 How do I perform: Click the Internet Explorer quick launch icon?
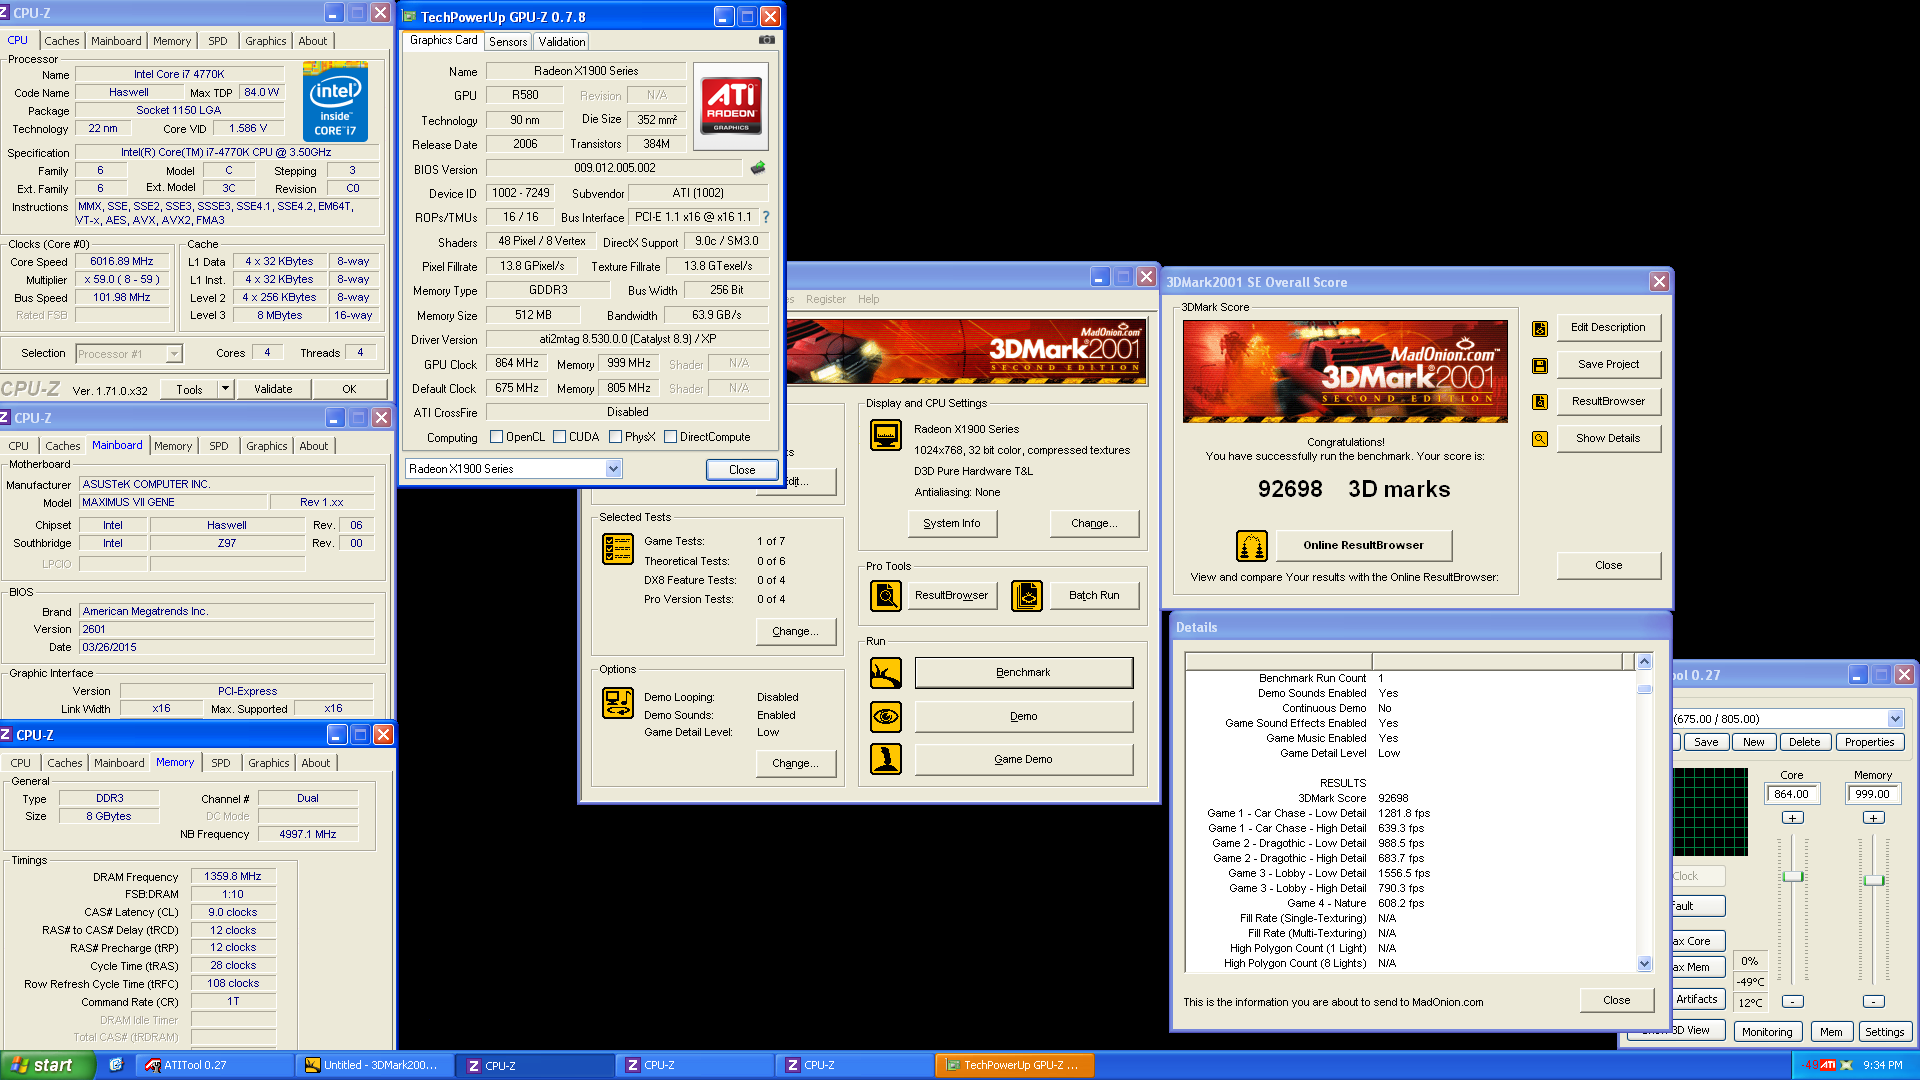point(116,1065)
